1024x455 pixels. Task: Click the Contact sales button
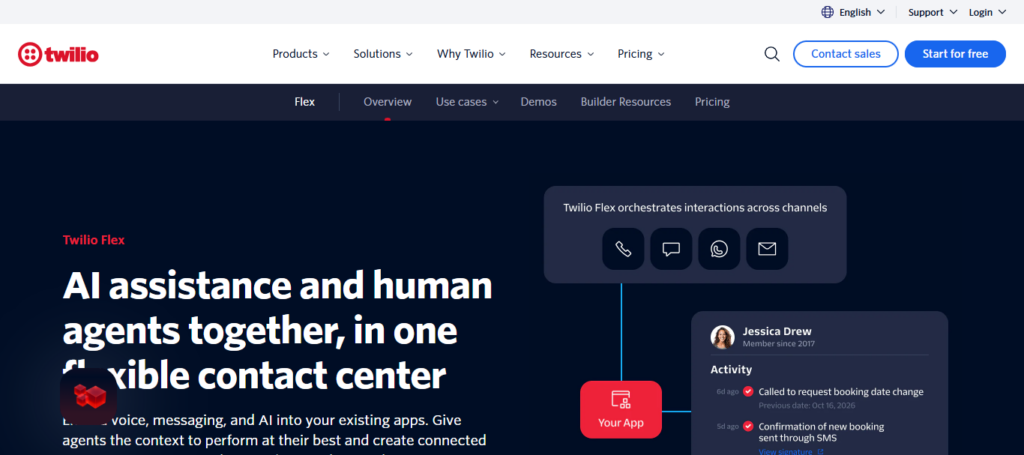click(x=846, y=54)
